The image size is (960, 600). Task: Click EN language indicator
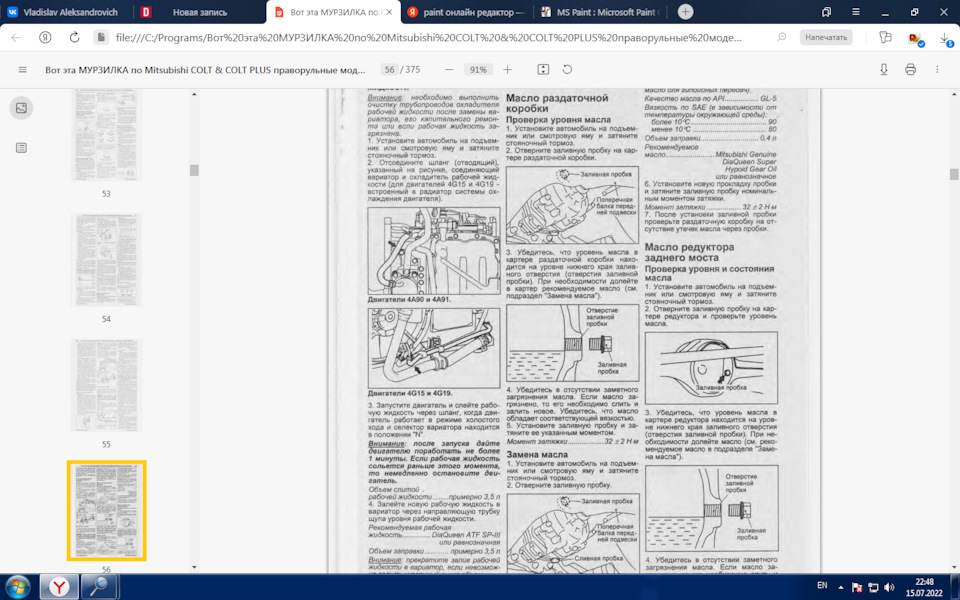coord(822,585)
